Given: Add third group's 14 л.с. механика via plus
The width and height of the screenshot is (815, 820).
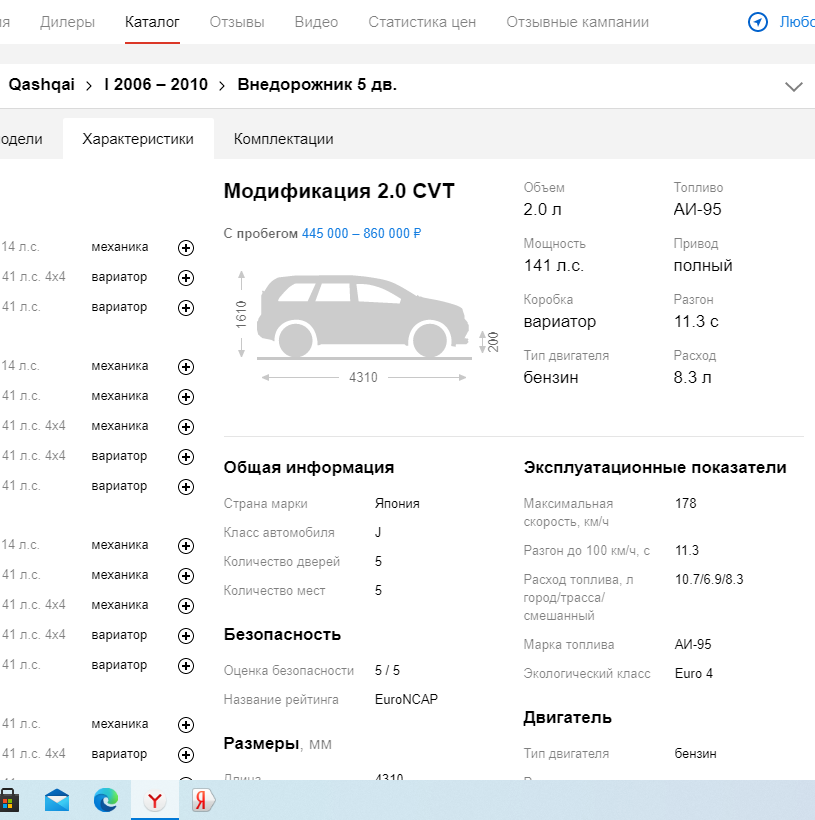Looking at the screenshot, I should click(x=186, y=546).
